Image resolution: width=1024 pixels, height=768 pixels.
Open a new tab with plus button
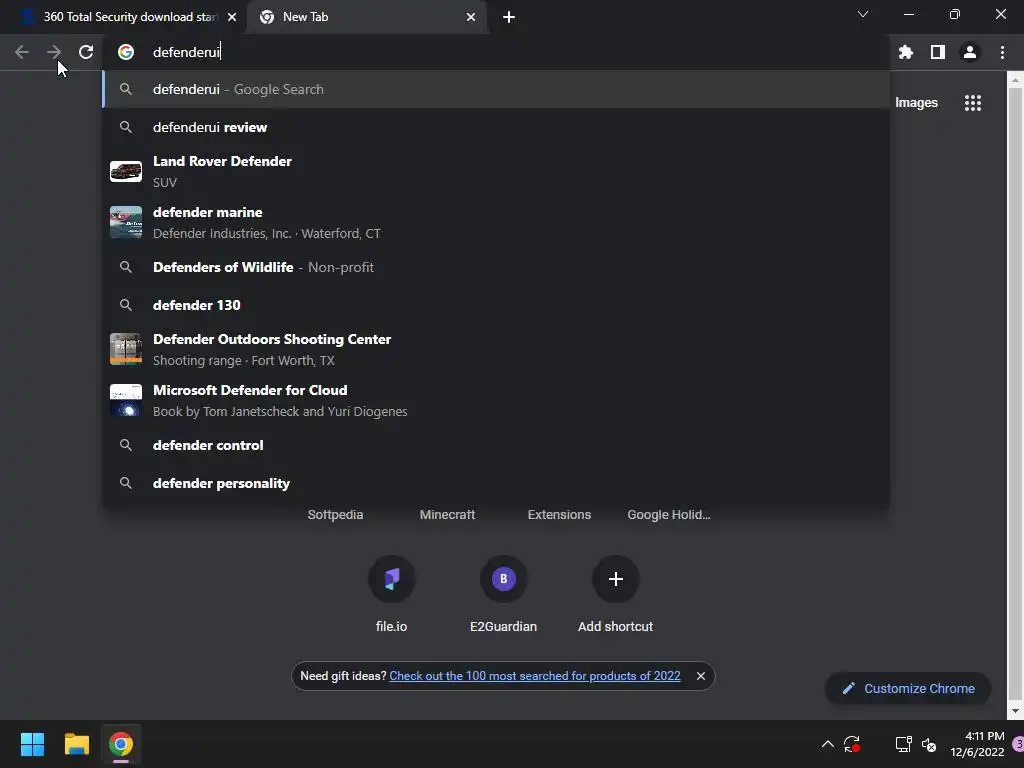(x=509, y=17)
